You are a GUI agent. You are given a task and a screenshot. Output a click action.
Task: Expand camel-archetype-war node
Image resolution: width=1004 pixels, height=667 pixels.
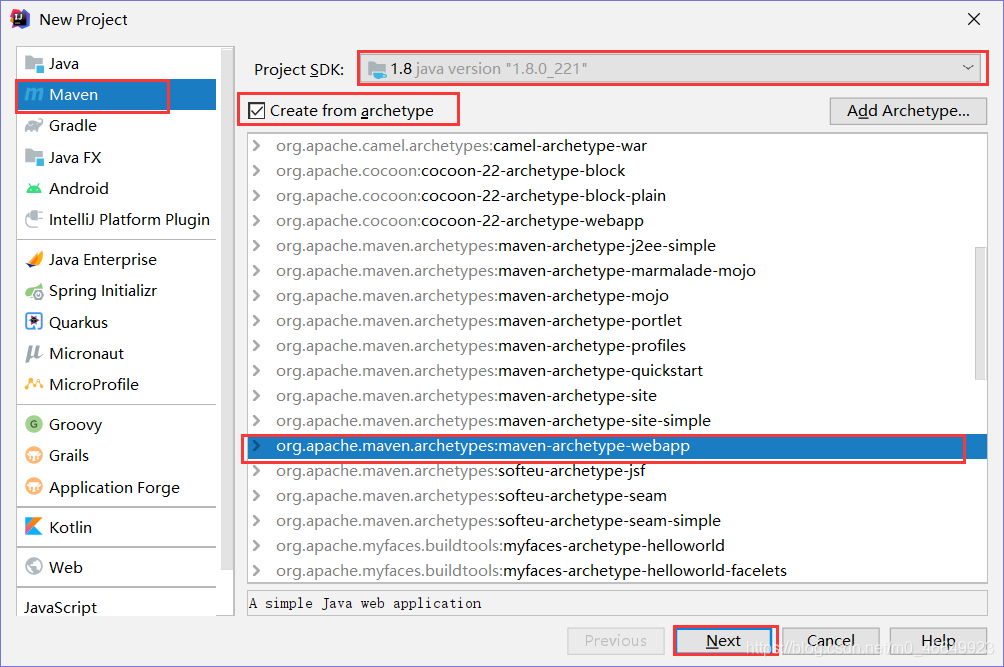click(x=257, y=146)
